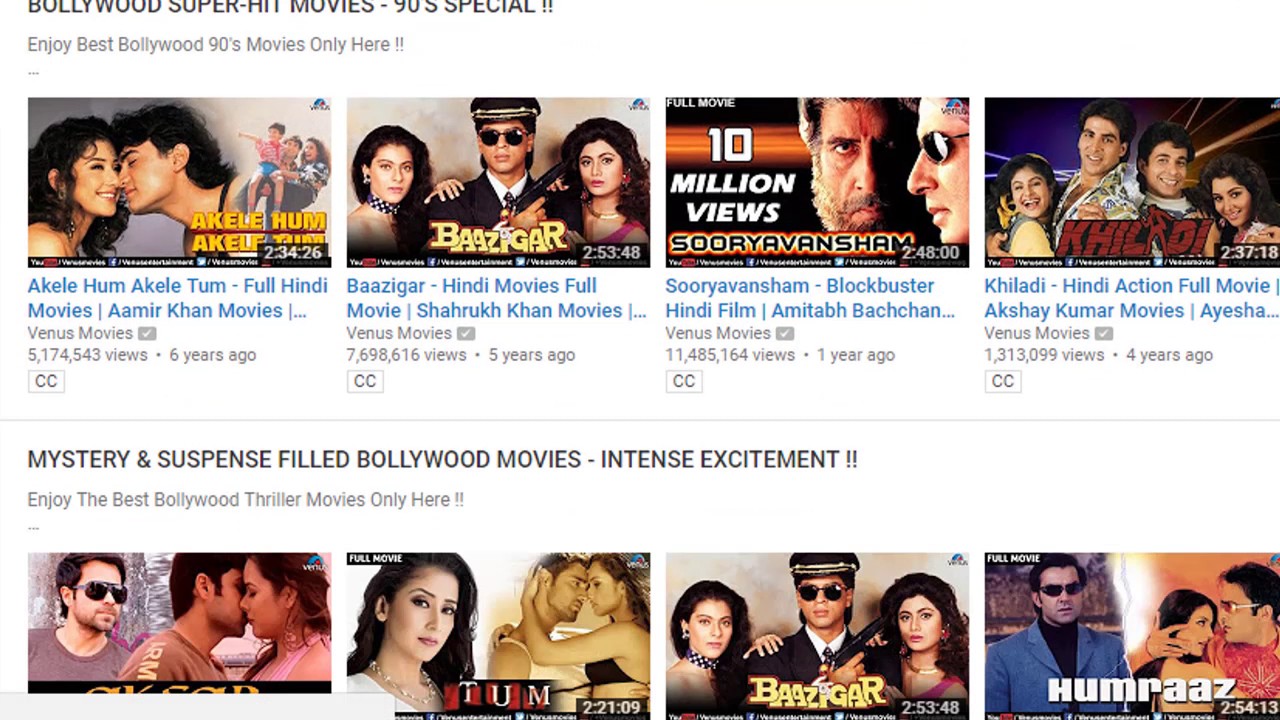Click CC badge under Sooryavansham video

684,381
